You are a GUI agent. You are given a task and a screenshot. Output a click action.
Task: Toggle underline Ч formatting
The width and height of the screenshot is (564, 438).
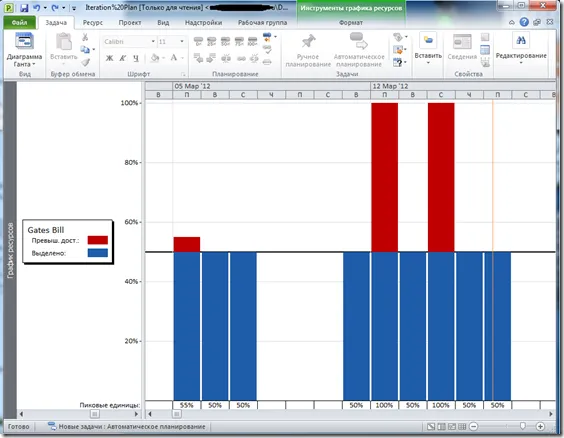(x=136, y=58)
